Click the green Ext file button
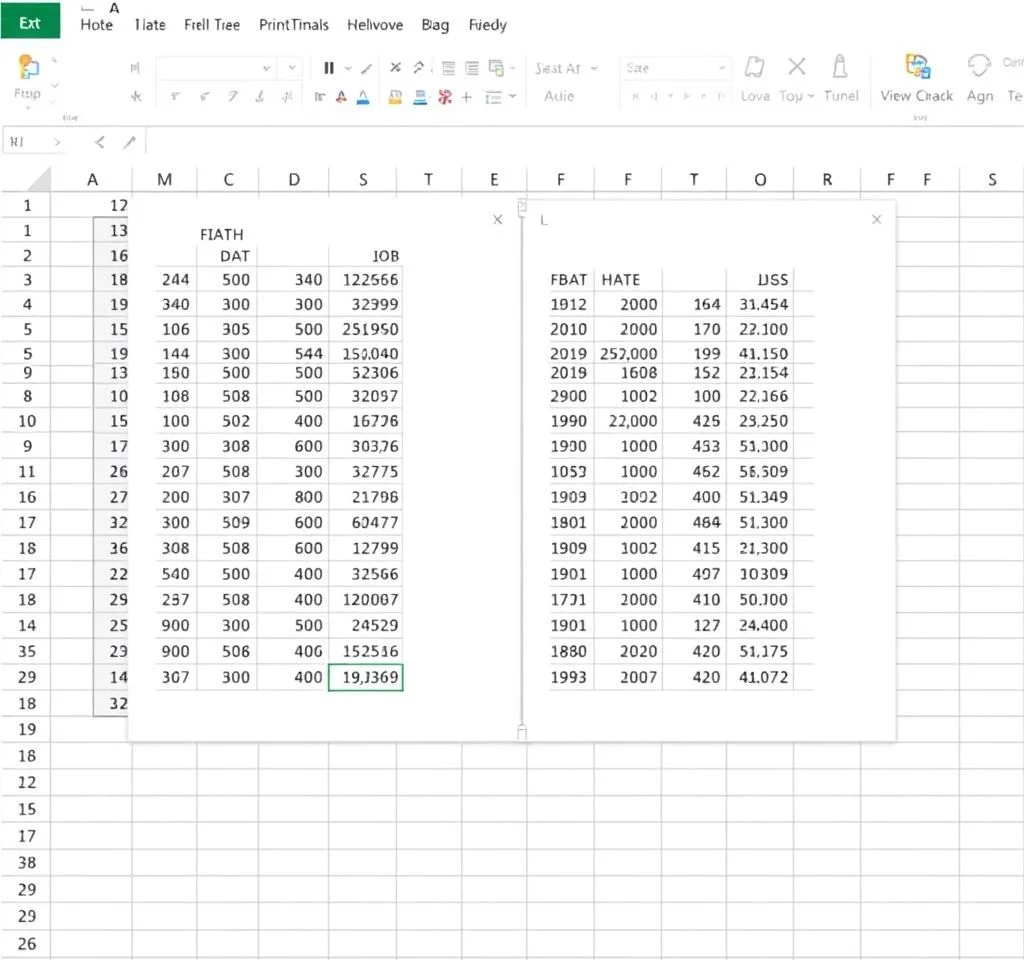The height and width of the screenshot is (960, 1024). coord(30,22)
